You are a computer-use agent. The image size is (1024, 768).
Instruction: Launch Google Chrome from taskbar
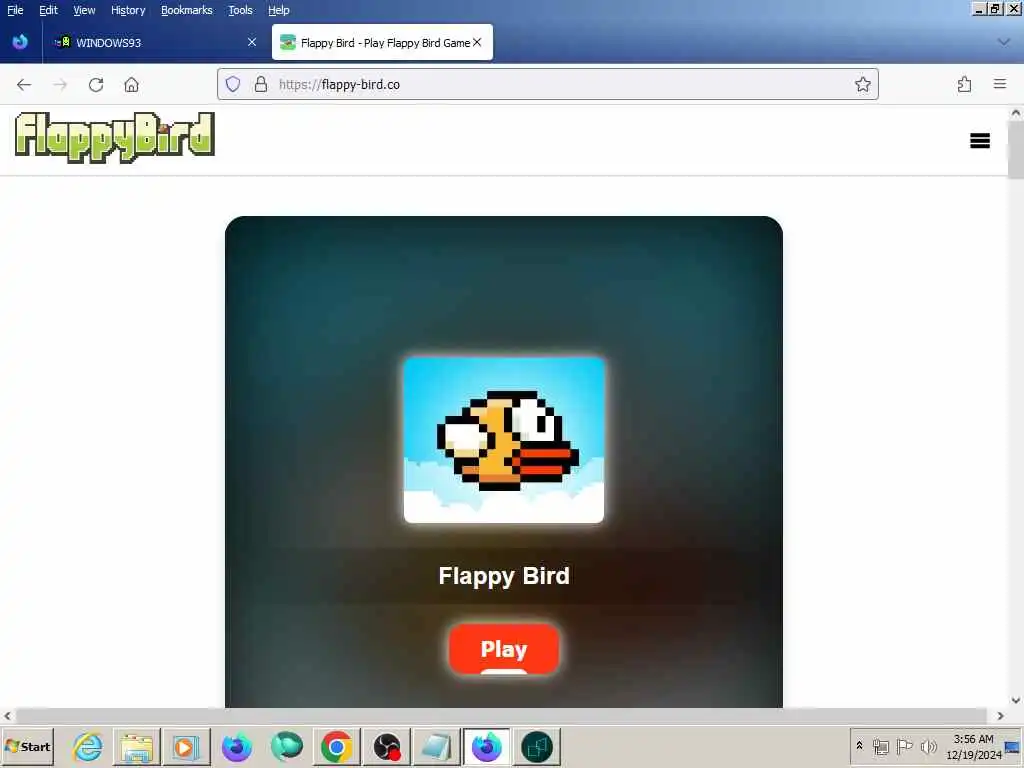coord(336,746)
